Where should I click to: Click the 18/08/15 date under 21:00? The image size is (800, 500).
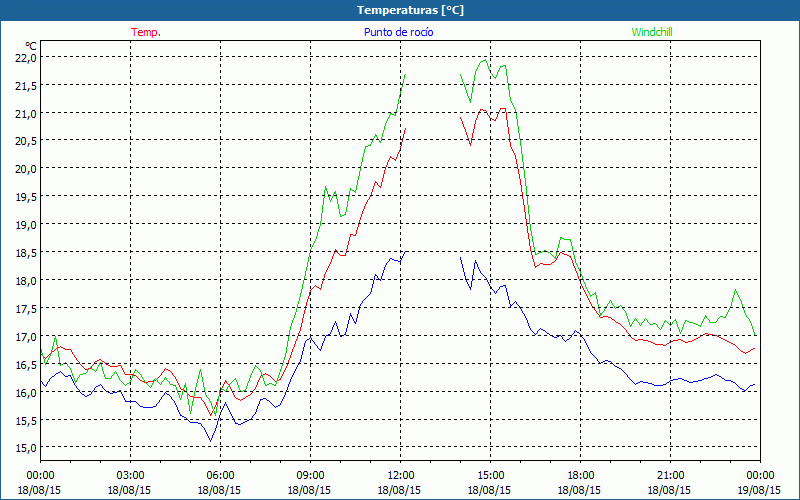click(x=669, y=490)
